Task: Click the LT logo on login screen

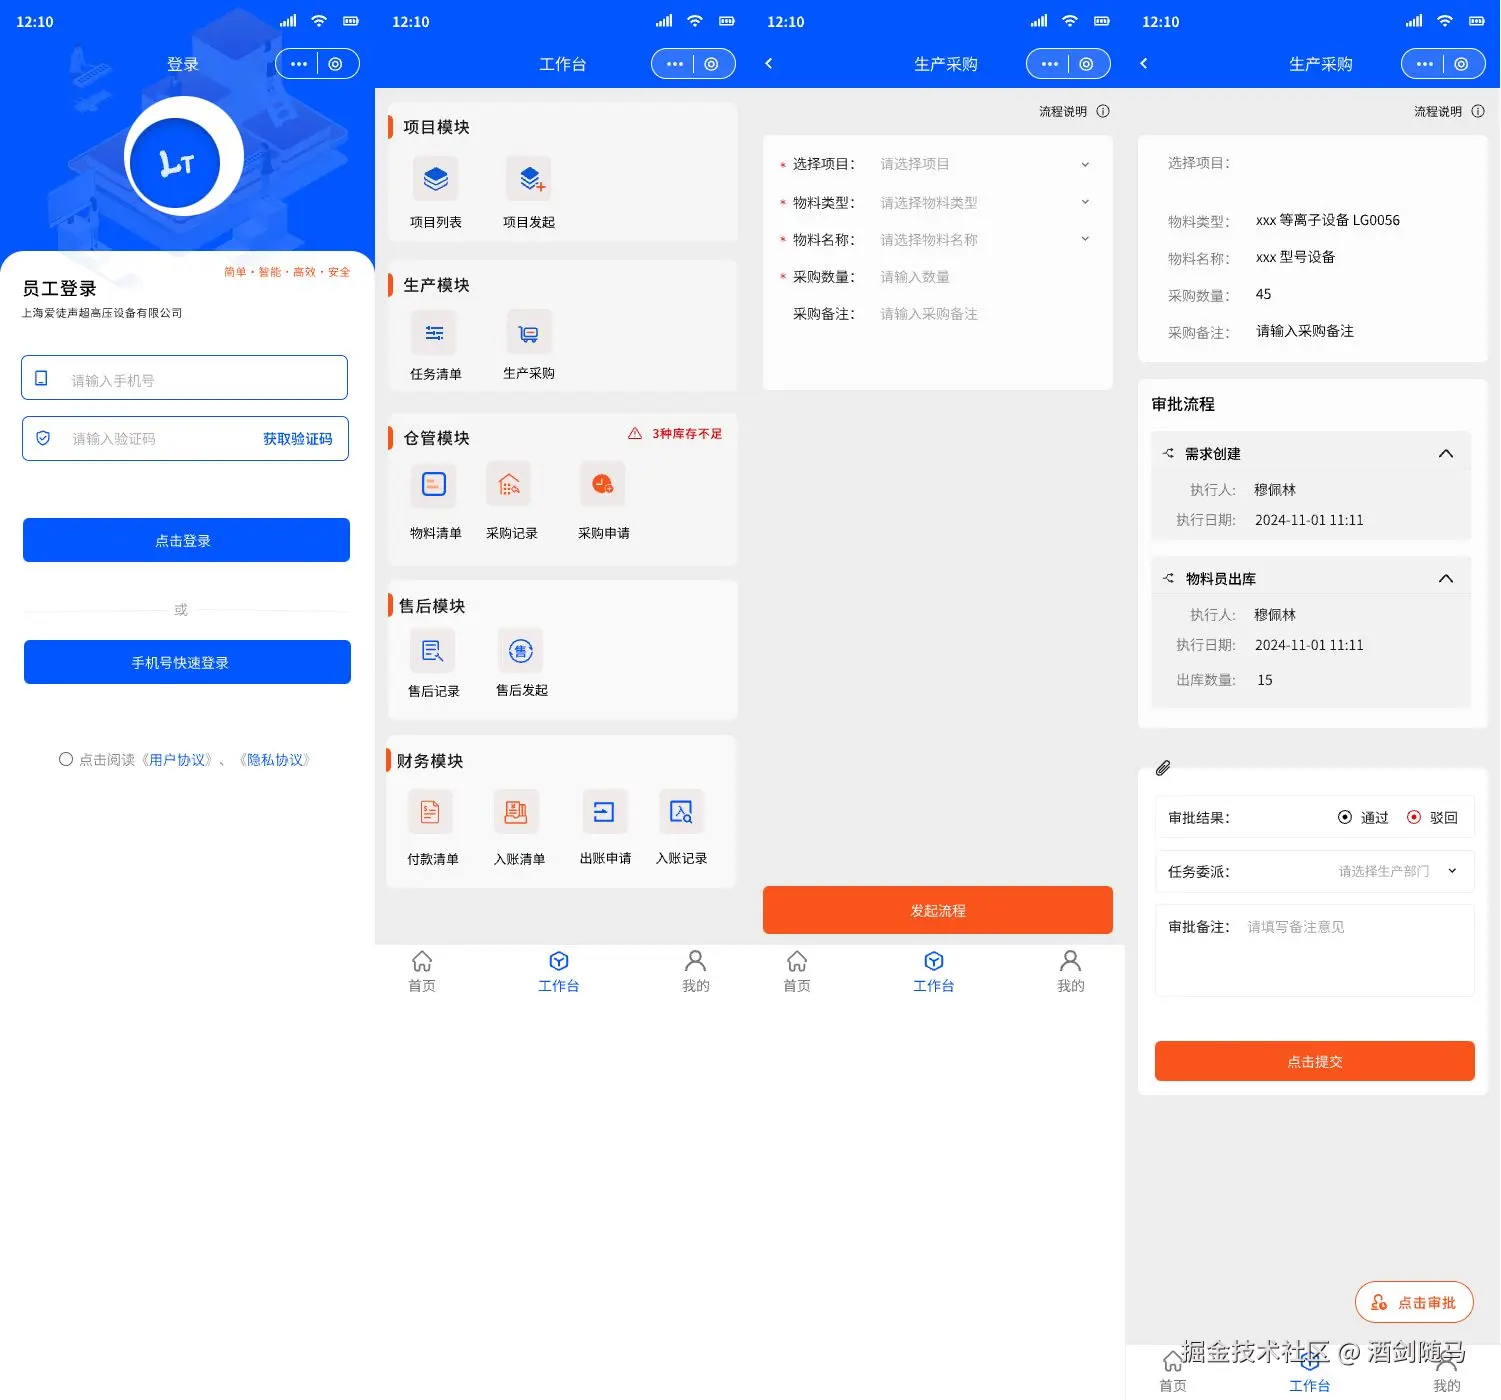Action: pyautogui.click(x=176, y=163)
